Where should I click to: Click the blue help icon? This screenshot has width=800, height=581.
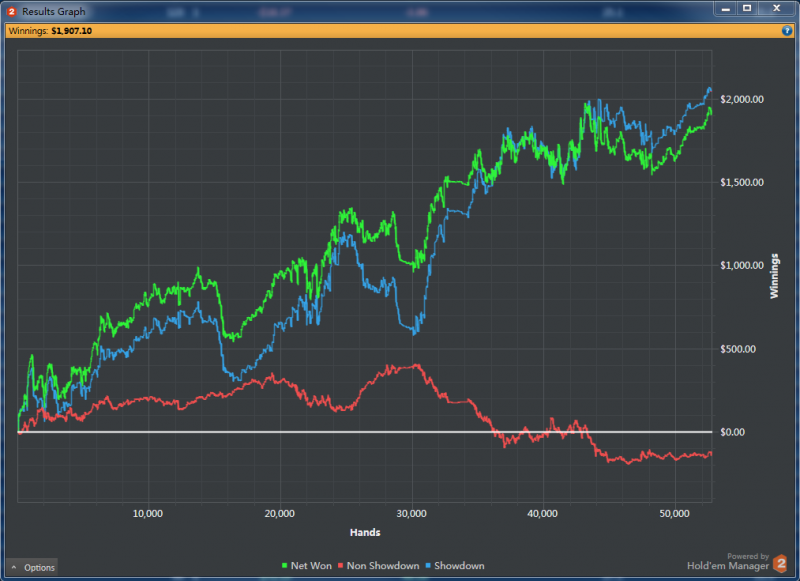coord(787,31)
